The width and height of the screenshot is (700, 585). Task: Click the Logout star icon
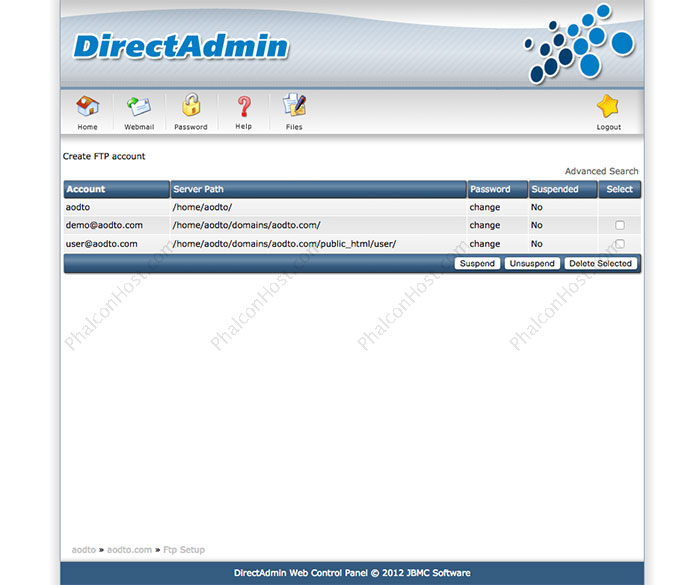(x=608, y=106)
